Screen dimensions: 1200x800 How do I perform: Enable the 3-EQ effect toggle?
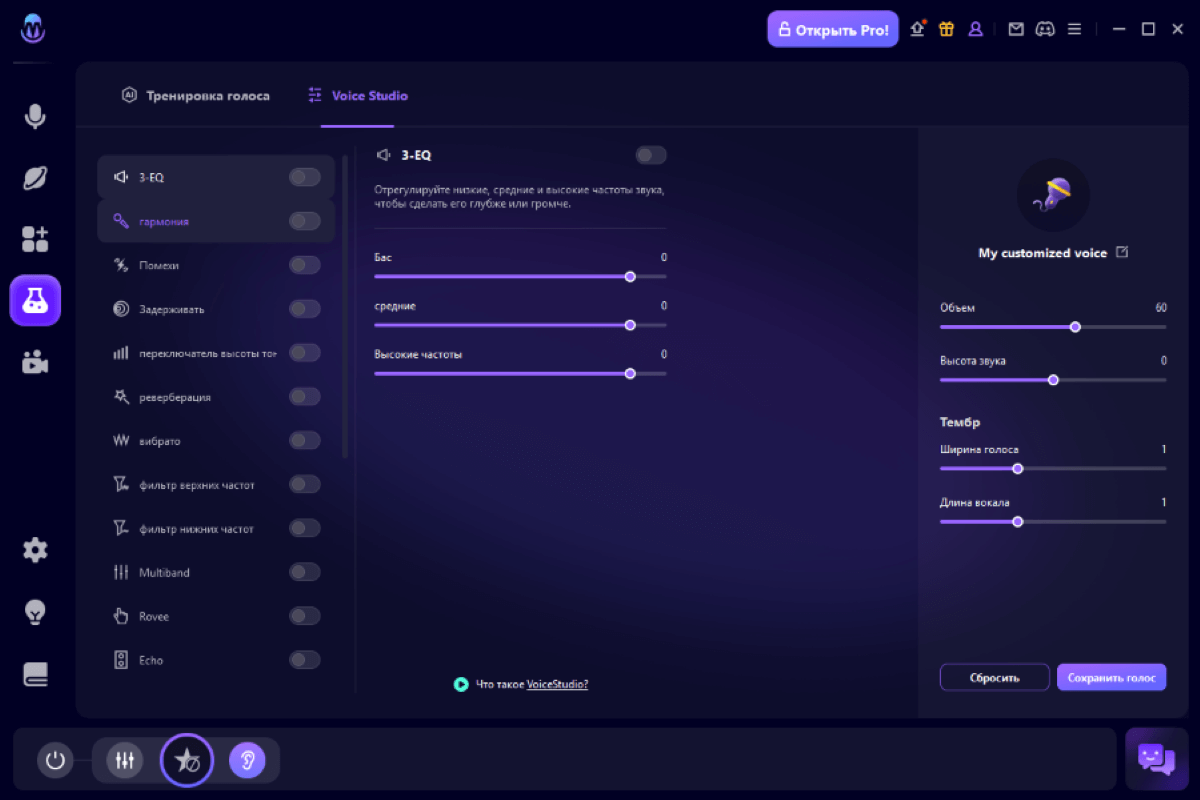click(650, 155)
